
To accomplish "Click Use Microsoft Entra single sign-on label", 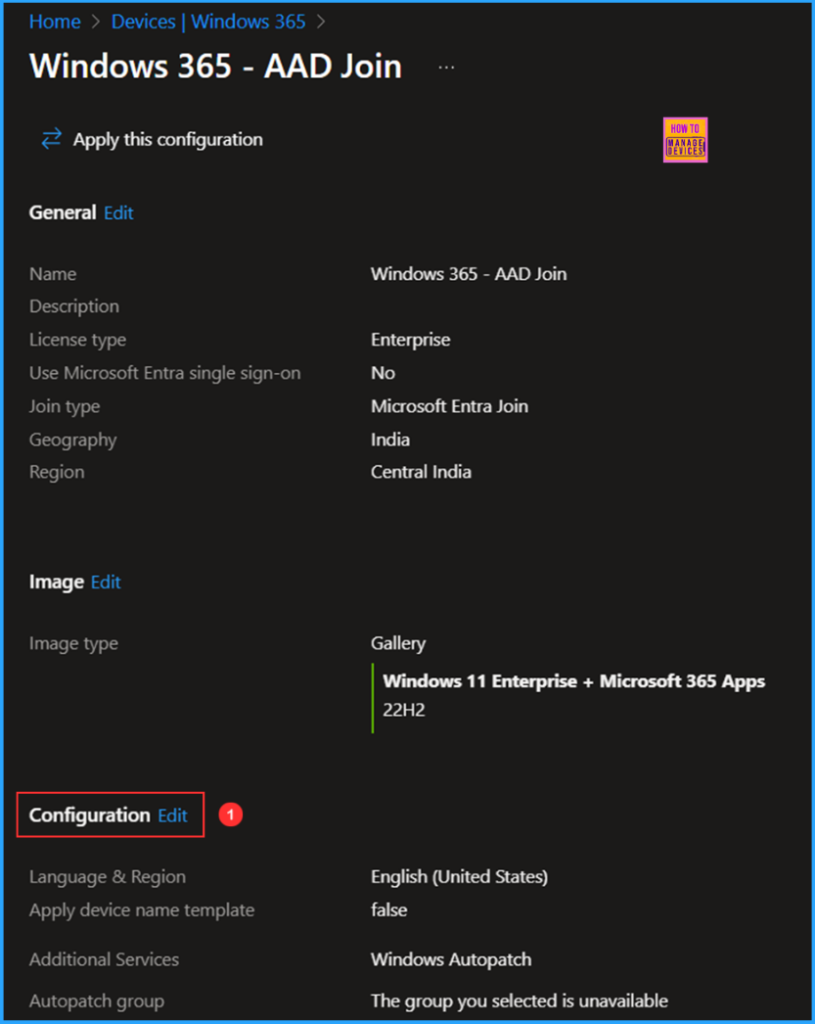I will click(x=165, y=373).
